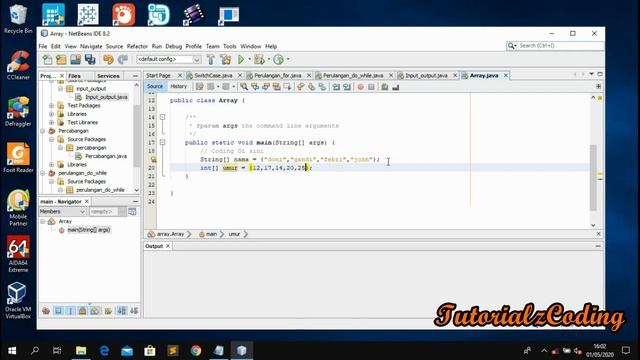Open CCleaner desktop icon
The height and width of the screenshot is (360, 640).
18,65
